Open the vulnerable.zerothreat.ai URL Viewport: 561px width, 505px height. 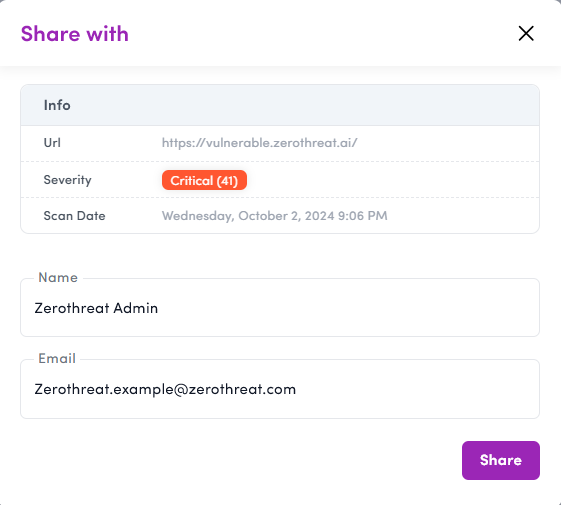click(259, 143)
